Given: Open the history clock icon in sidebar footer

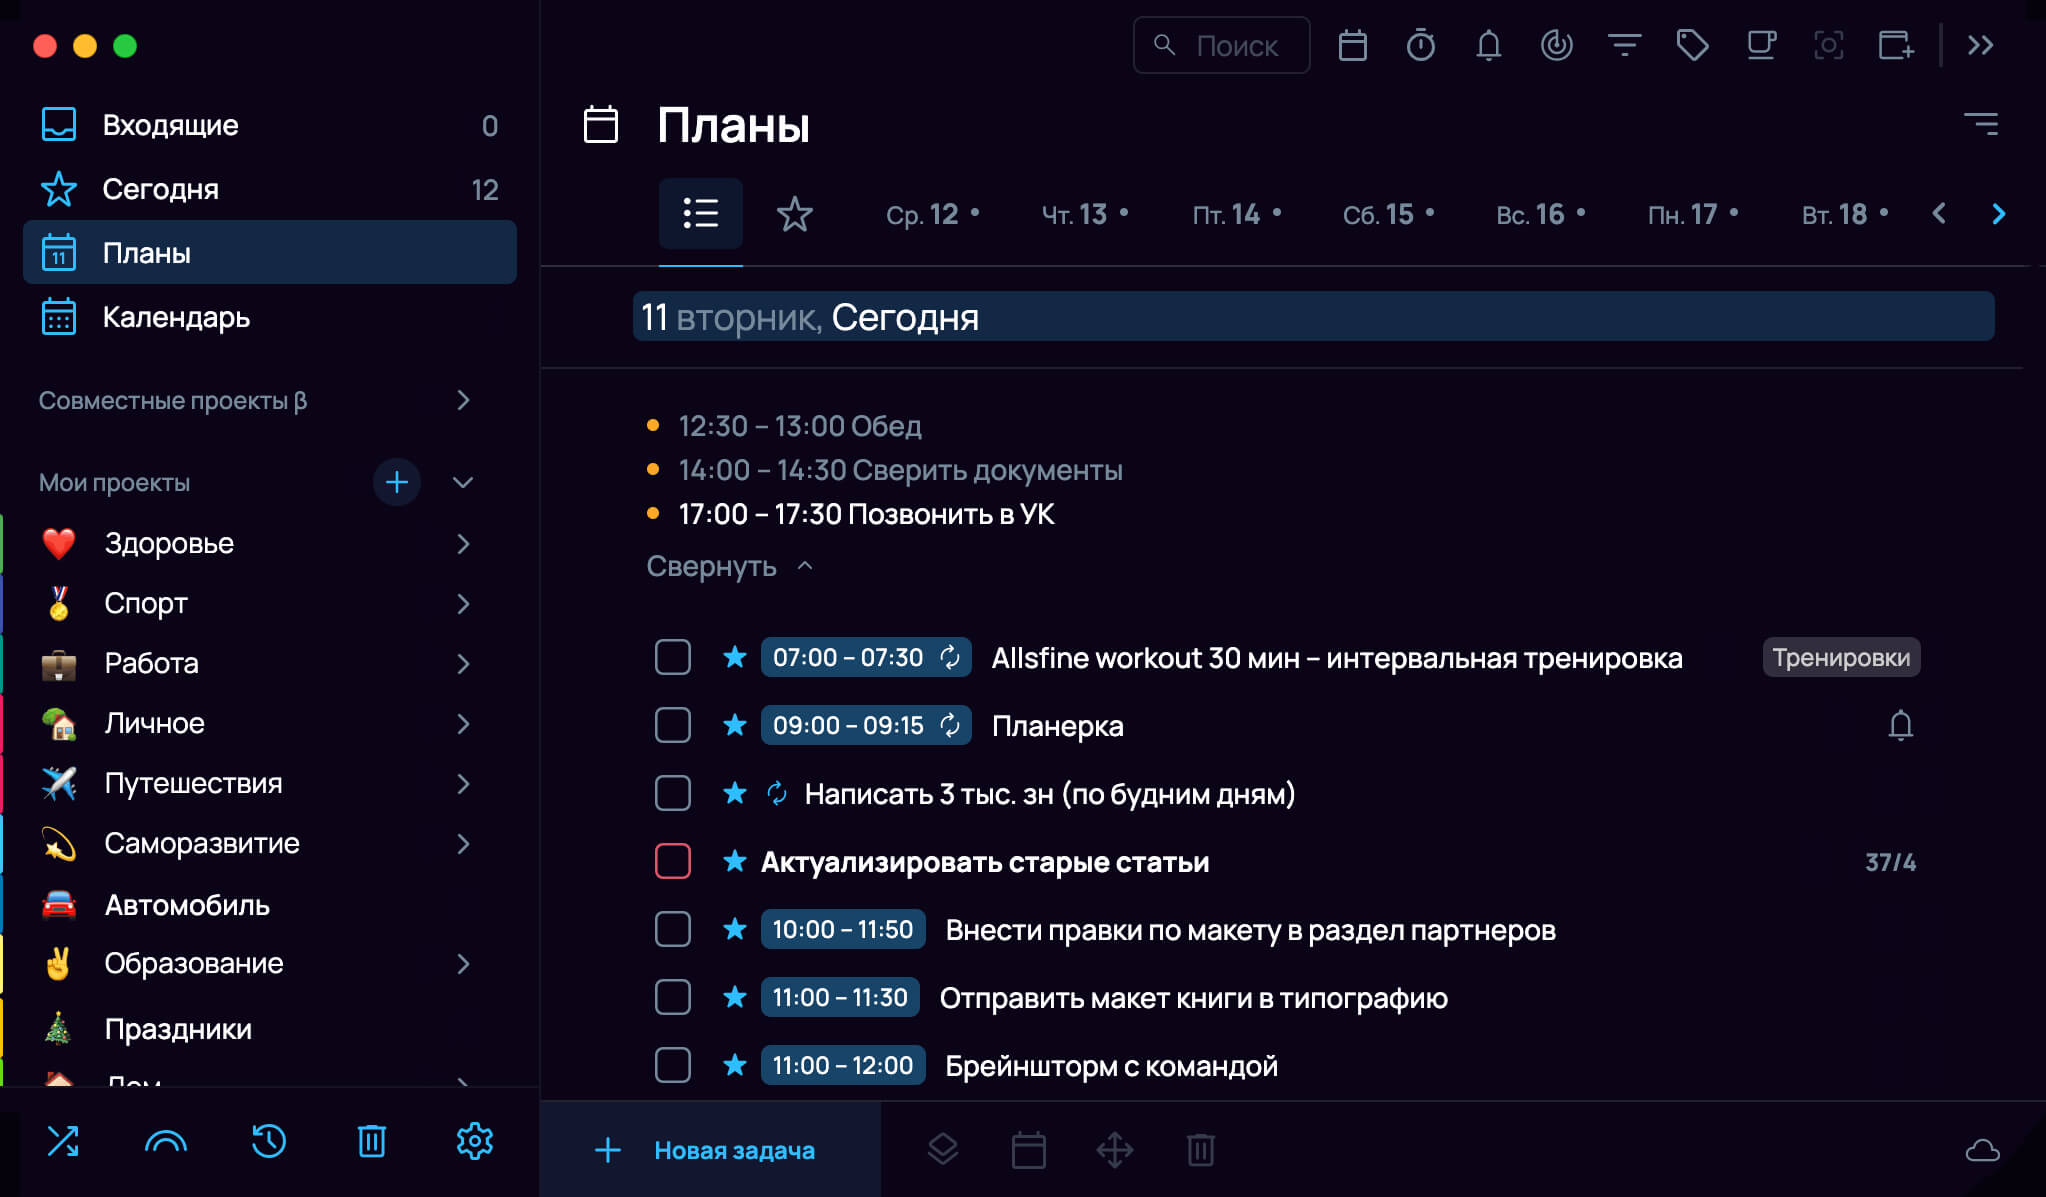Looking at the screenshot, I should [268, 1141].
